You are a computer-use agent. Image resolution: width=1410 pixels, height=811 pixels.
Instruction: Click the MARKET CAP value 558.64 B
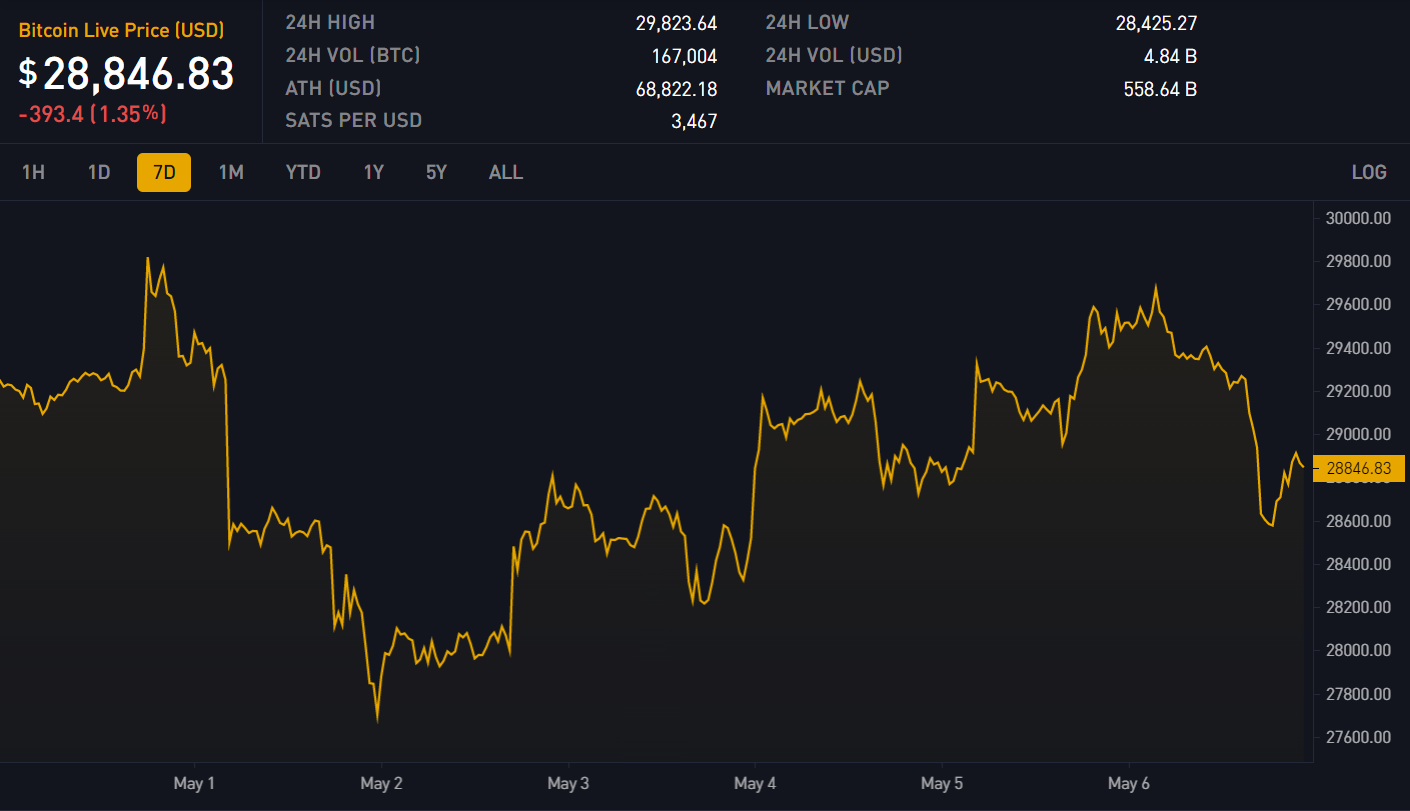pos(1160,89)
